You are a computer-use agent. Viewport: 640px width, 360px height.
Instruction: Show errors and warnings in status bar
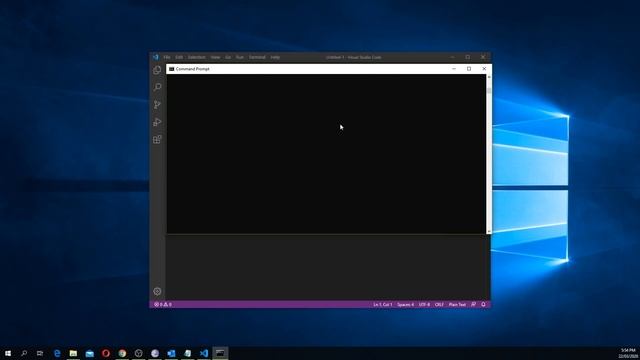pos(163,304)
